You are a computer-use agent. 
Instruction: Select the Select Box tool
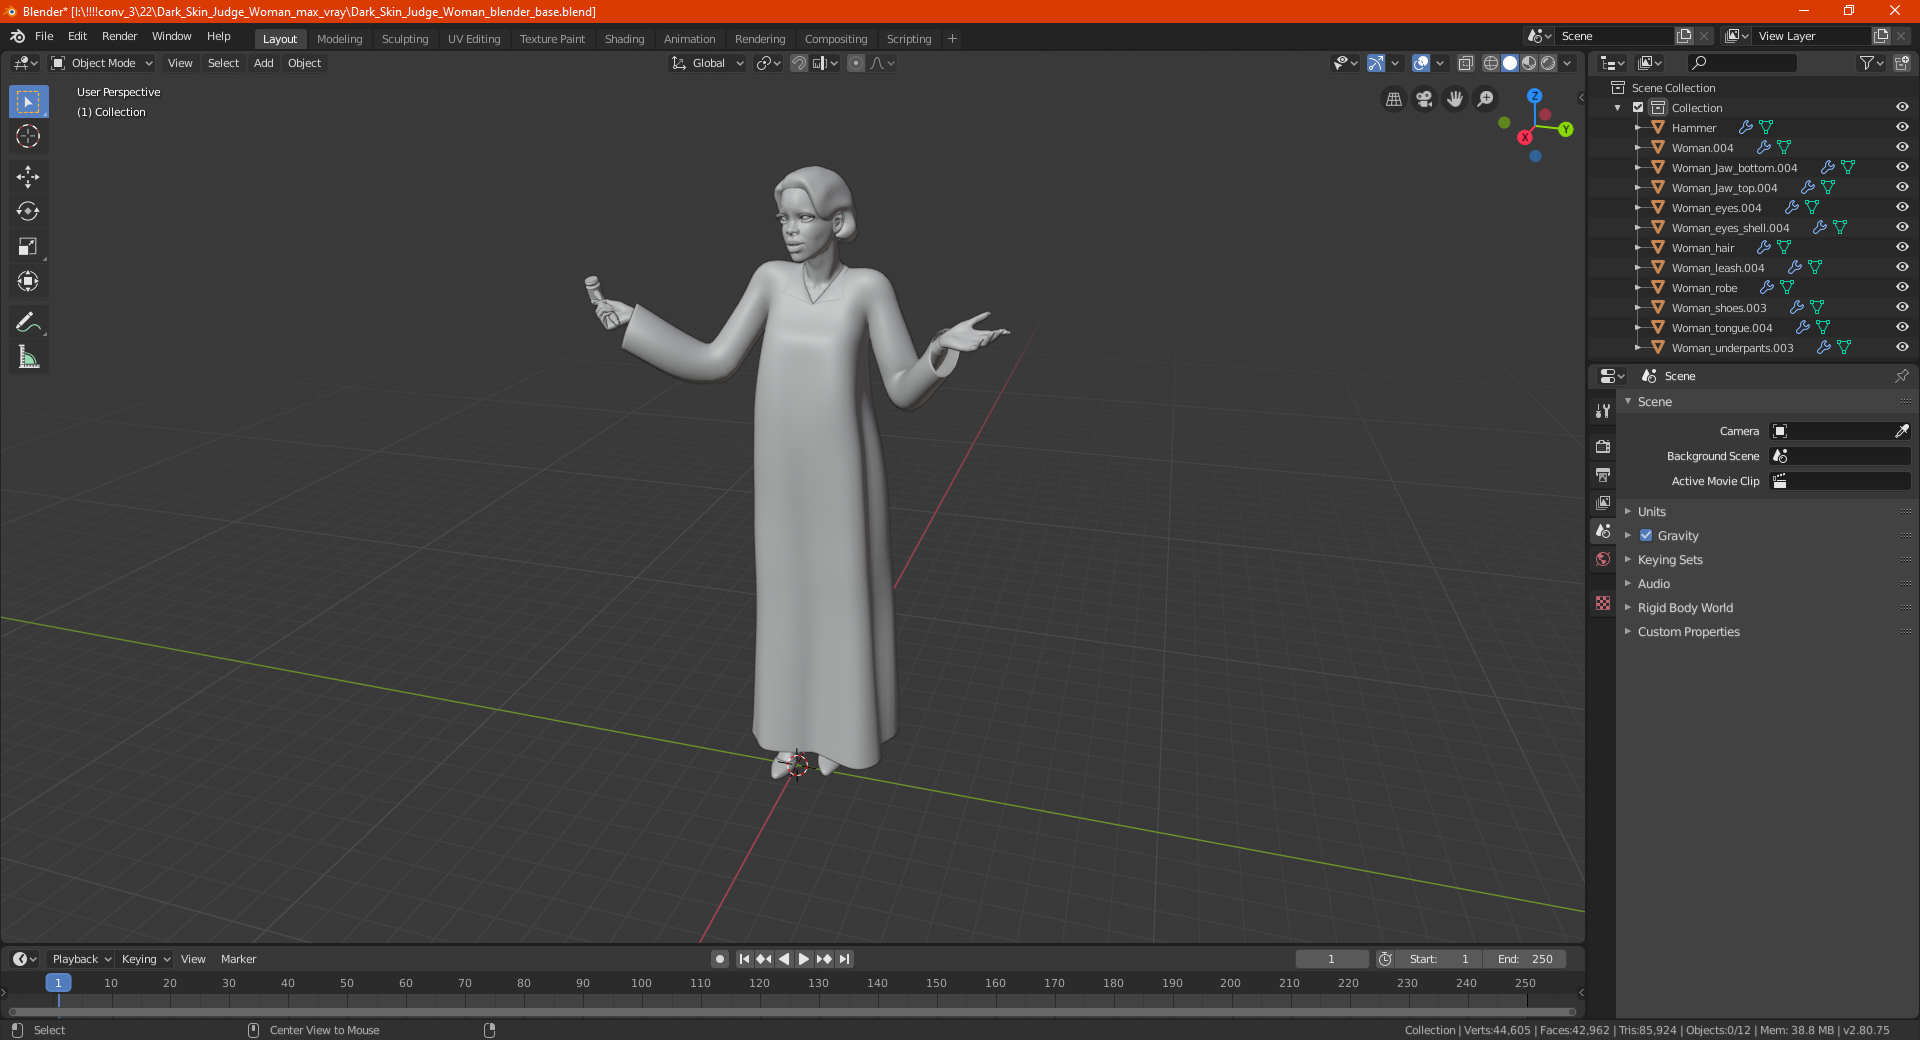[28, 102]
